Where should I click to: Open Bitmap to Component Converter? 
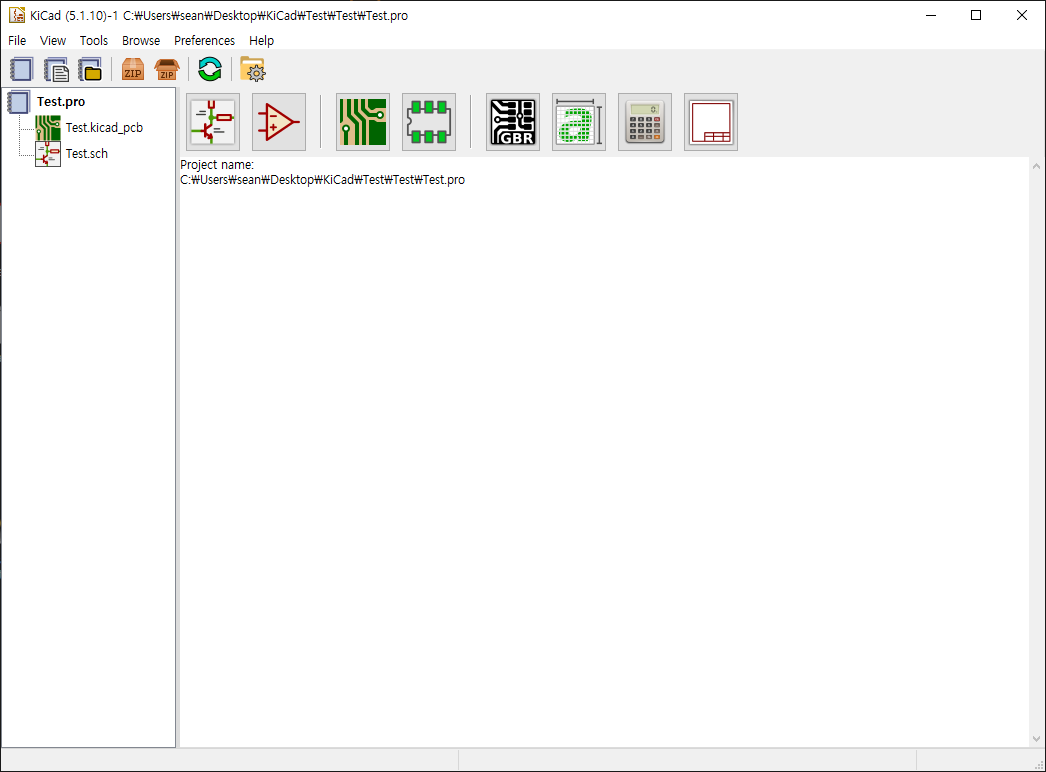tap(579, 122)
